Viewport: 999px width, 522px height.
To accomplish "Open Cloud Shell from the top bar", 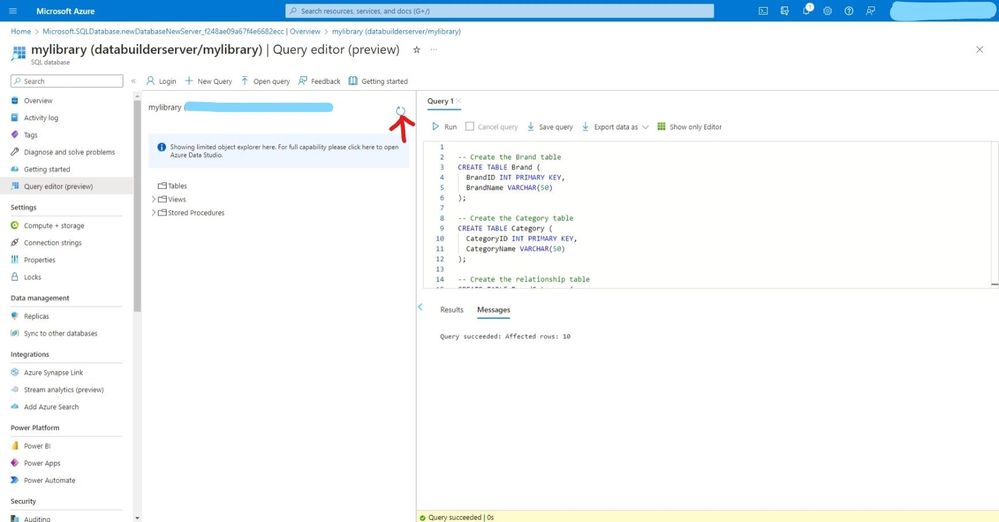I will point(763,11).
